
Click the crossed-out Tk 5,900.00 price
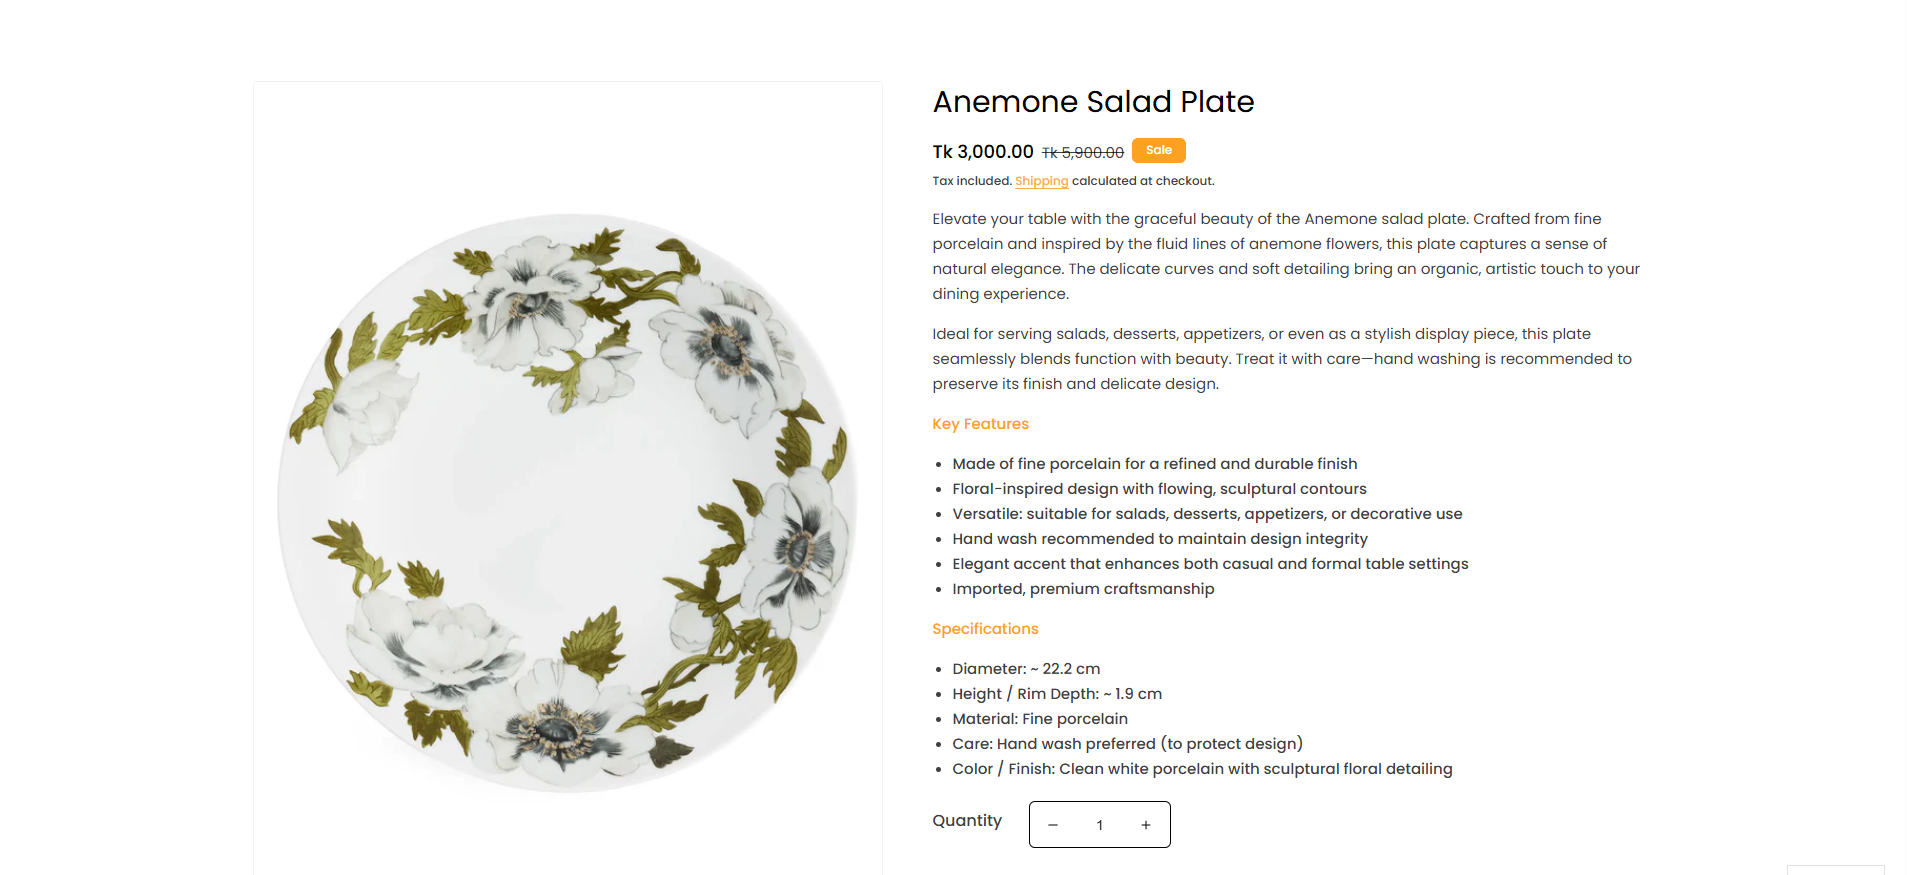point(1082,153)
